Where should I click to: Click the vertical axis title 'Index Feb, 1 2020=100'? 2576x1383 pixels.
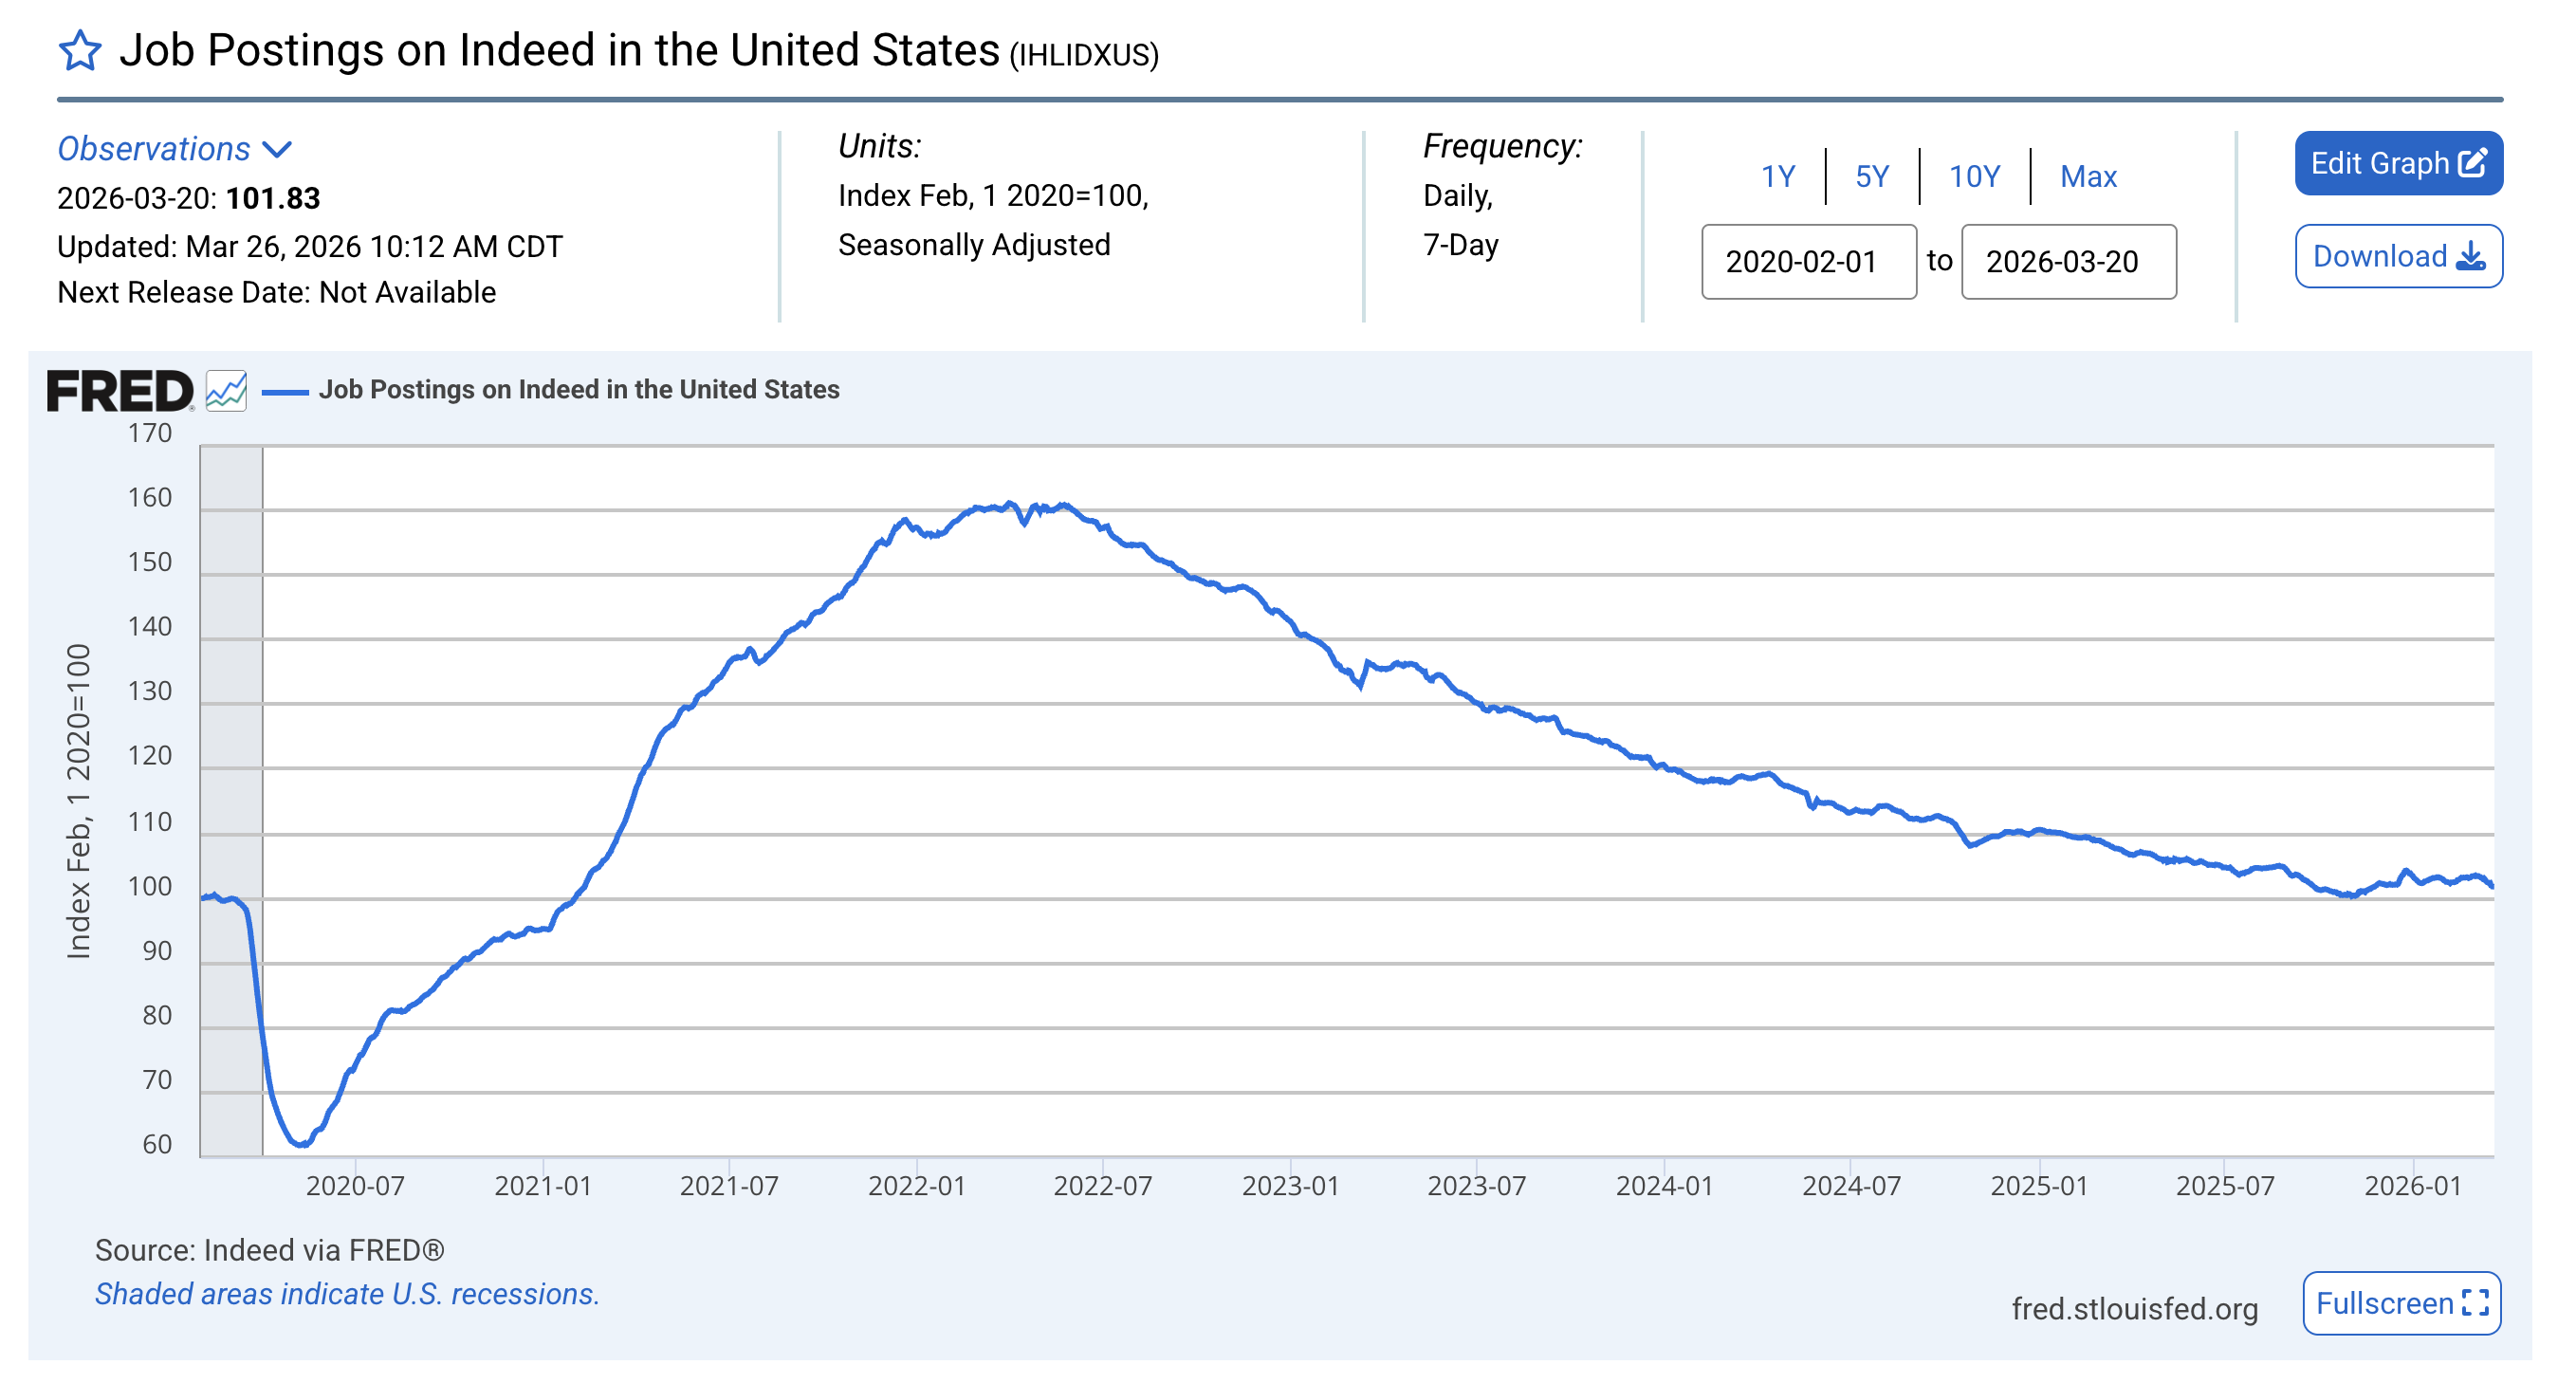(x=78, y=801)
